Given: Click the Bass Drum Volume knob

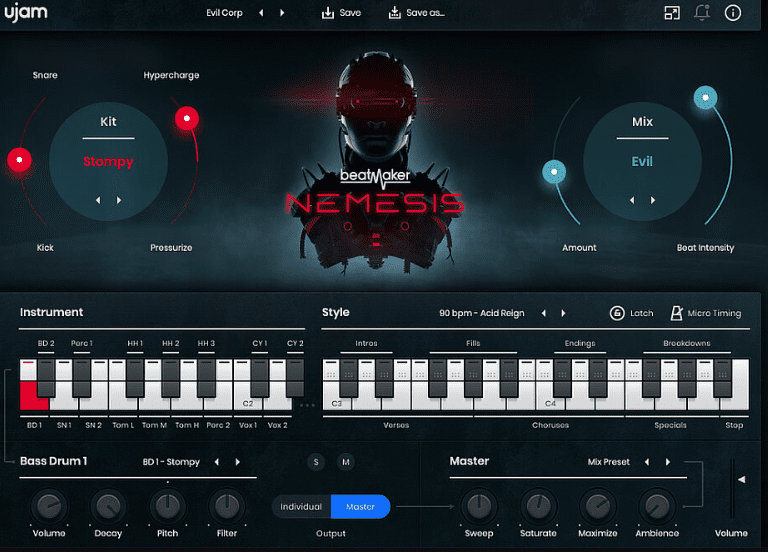Looking at the screenshot, I should [49, 506].
